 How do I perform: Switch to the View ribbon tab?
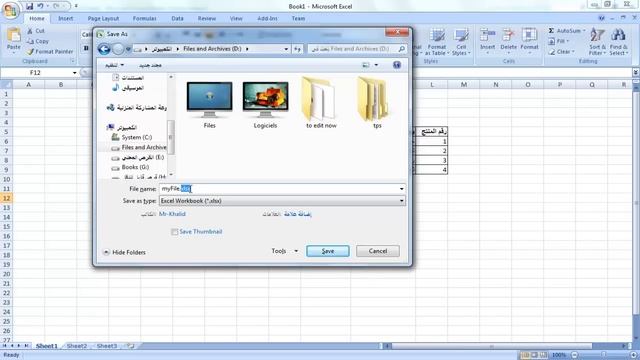click(x=236, y=18)
